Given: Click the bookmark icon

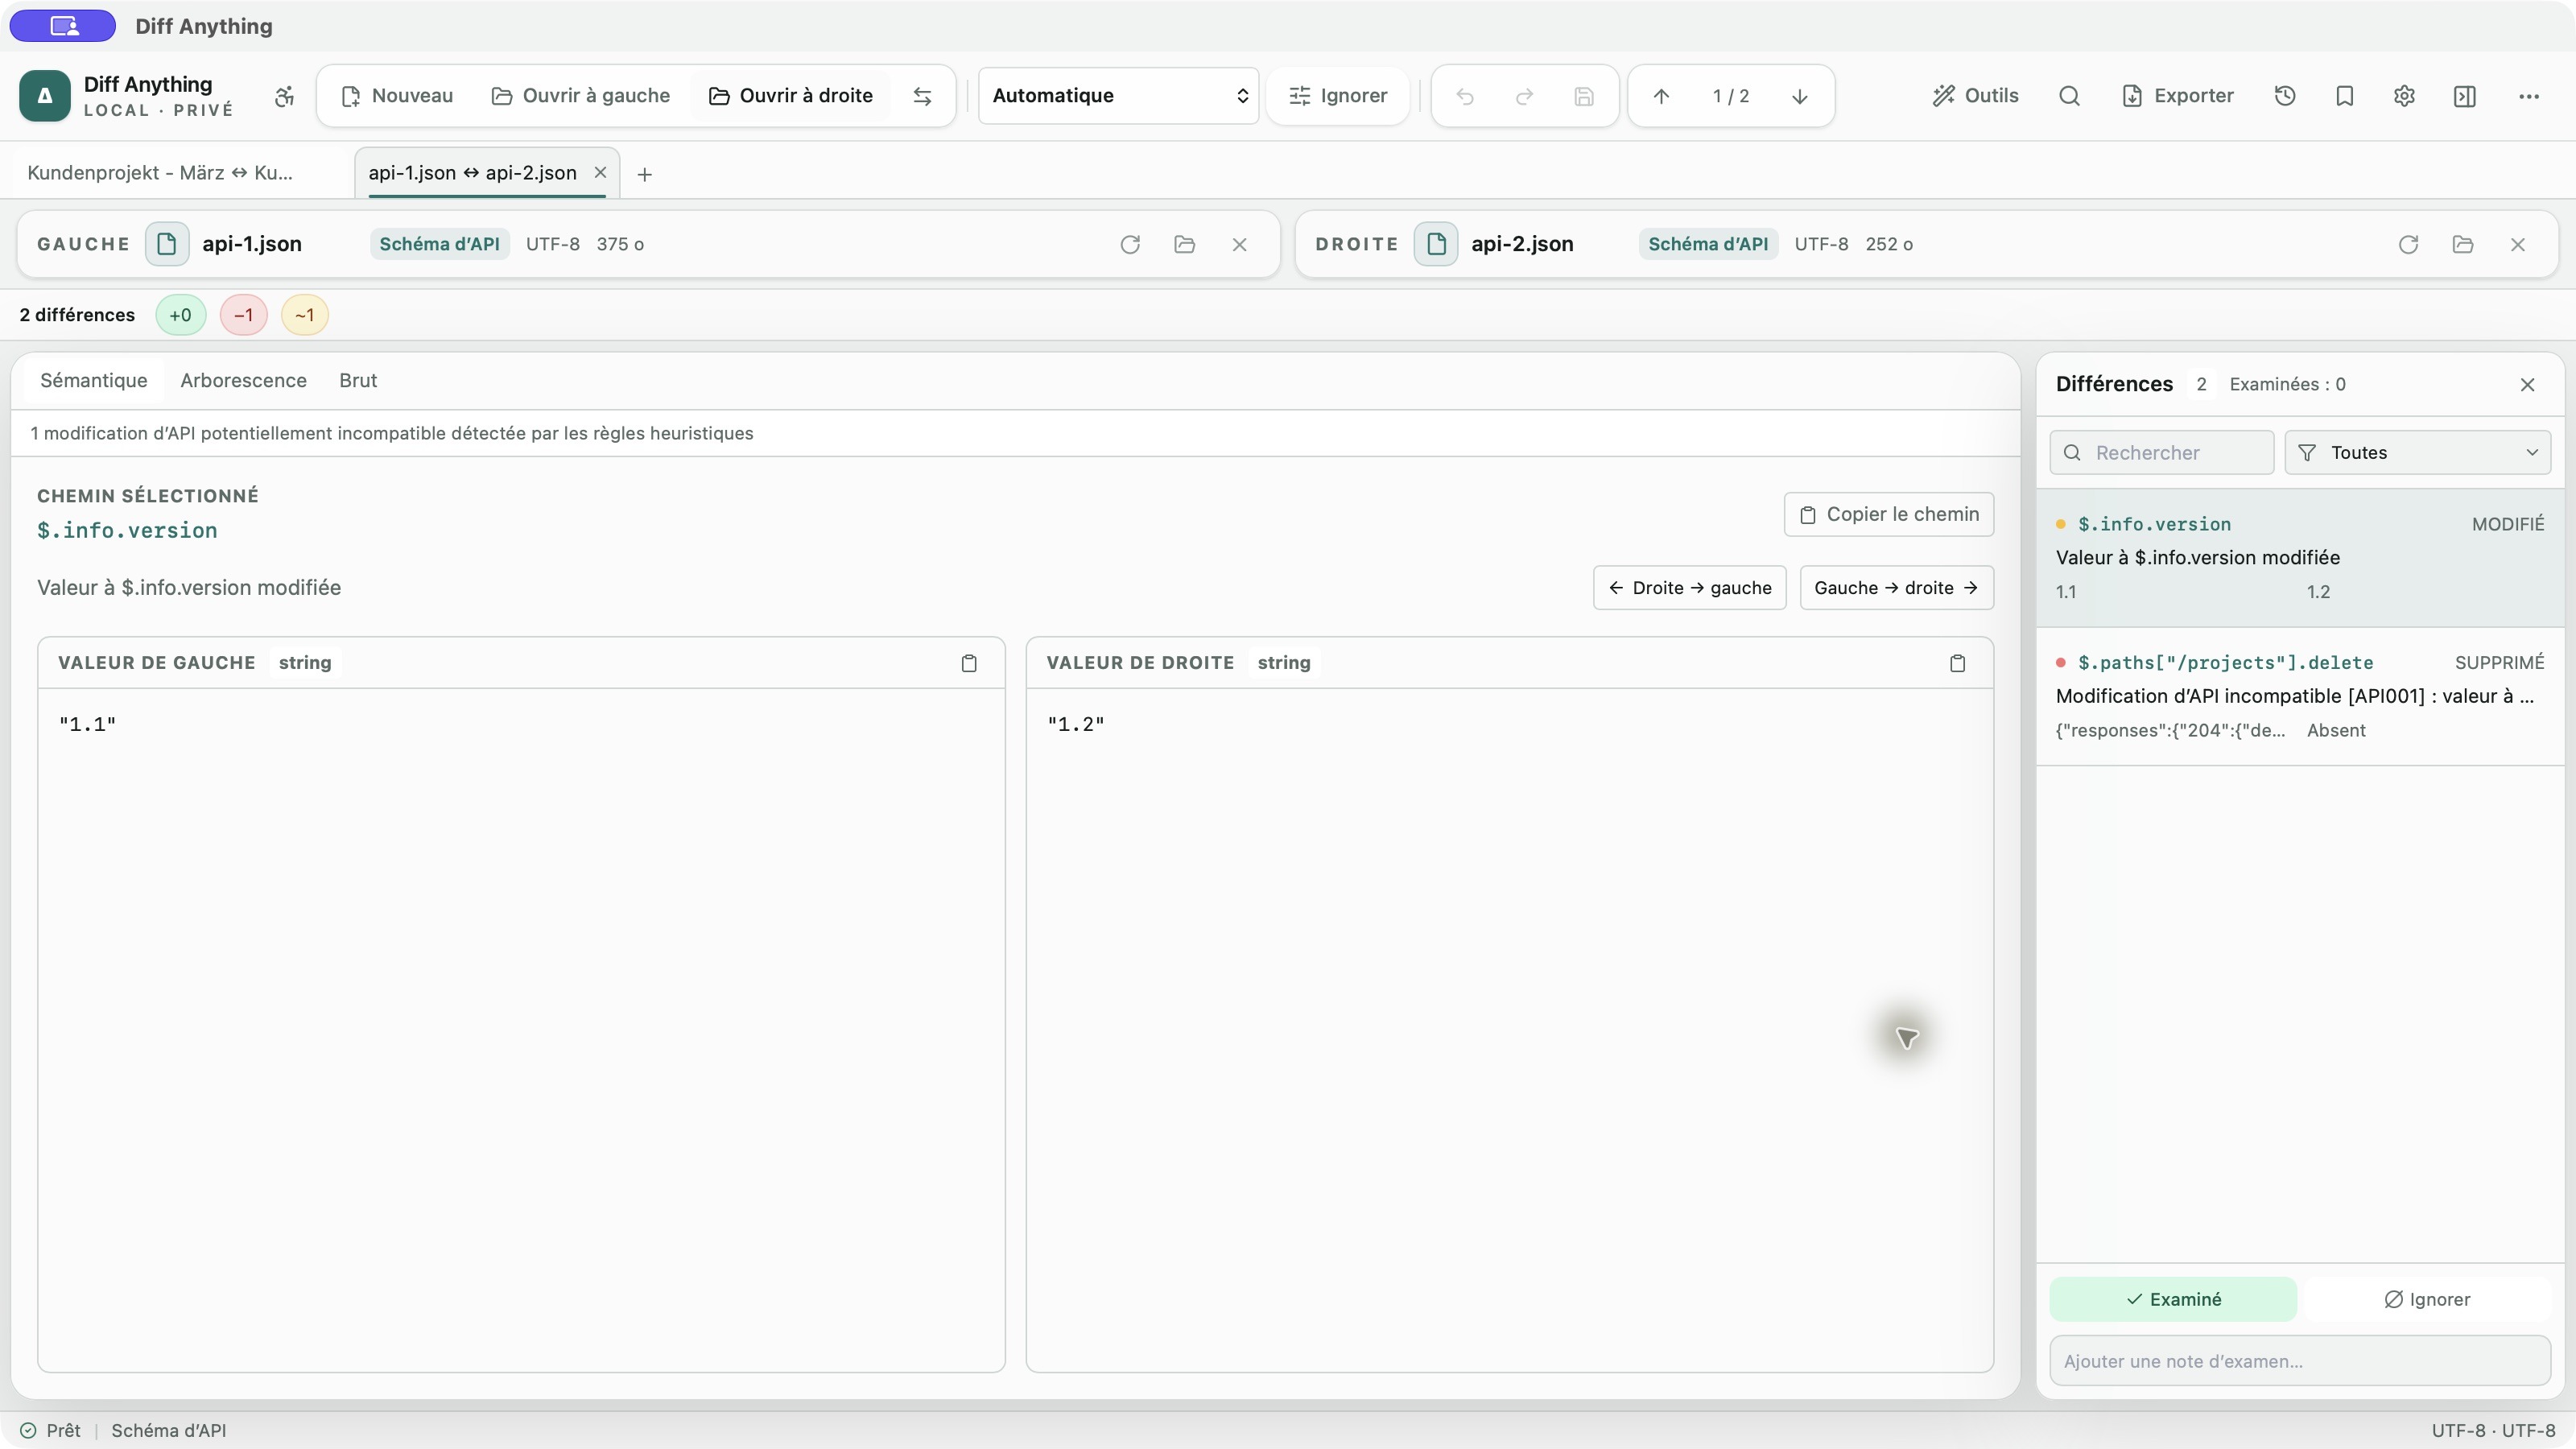Looking at the screenshot, I should tap(2345, 96).
